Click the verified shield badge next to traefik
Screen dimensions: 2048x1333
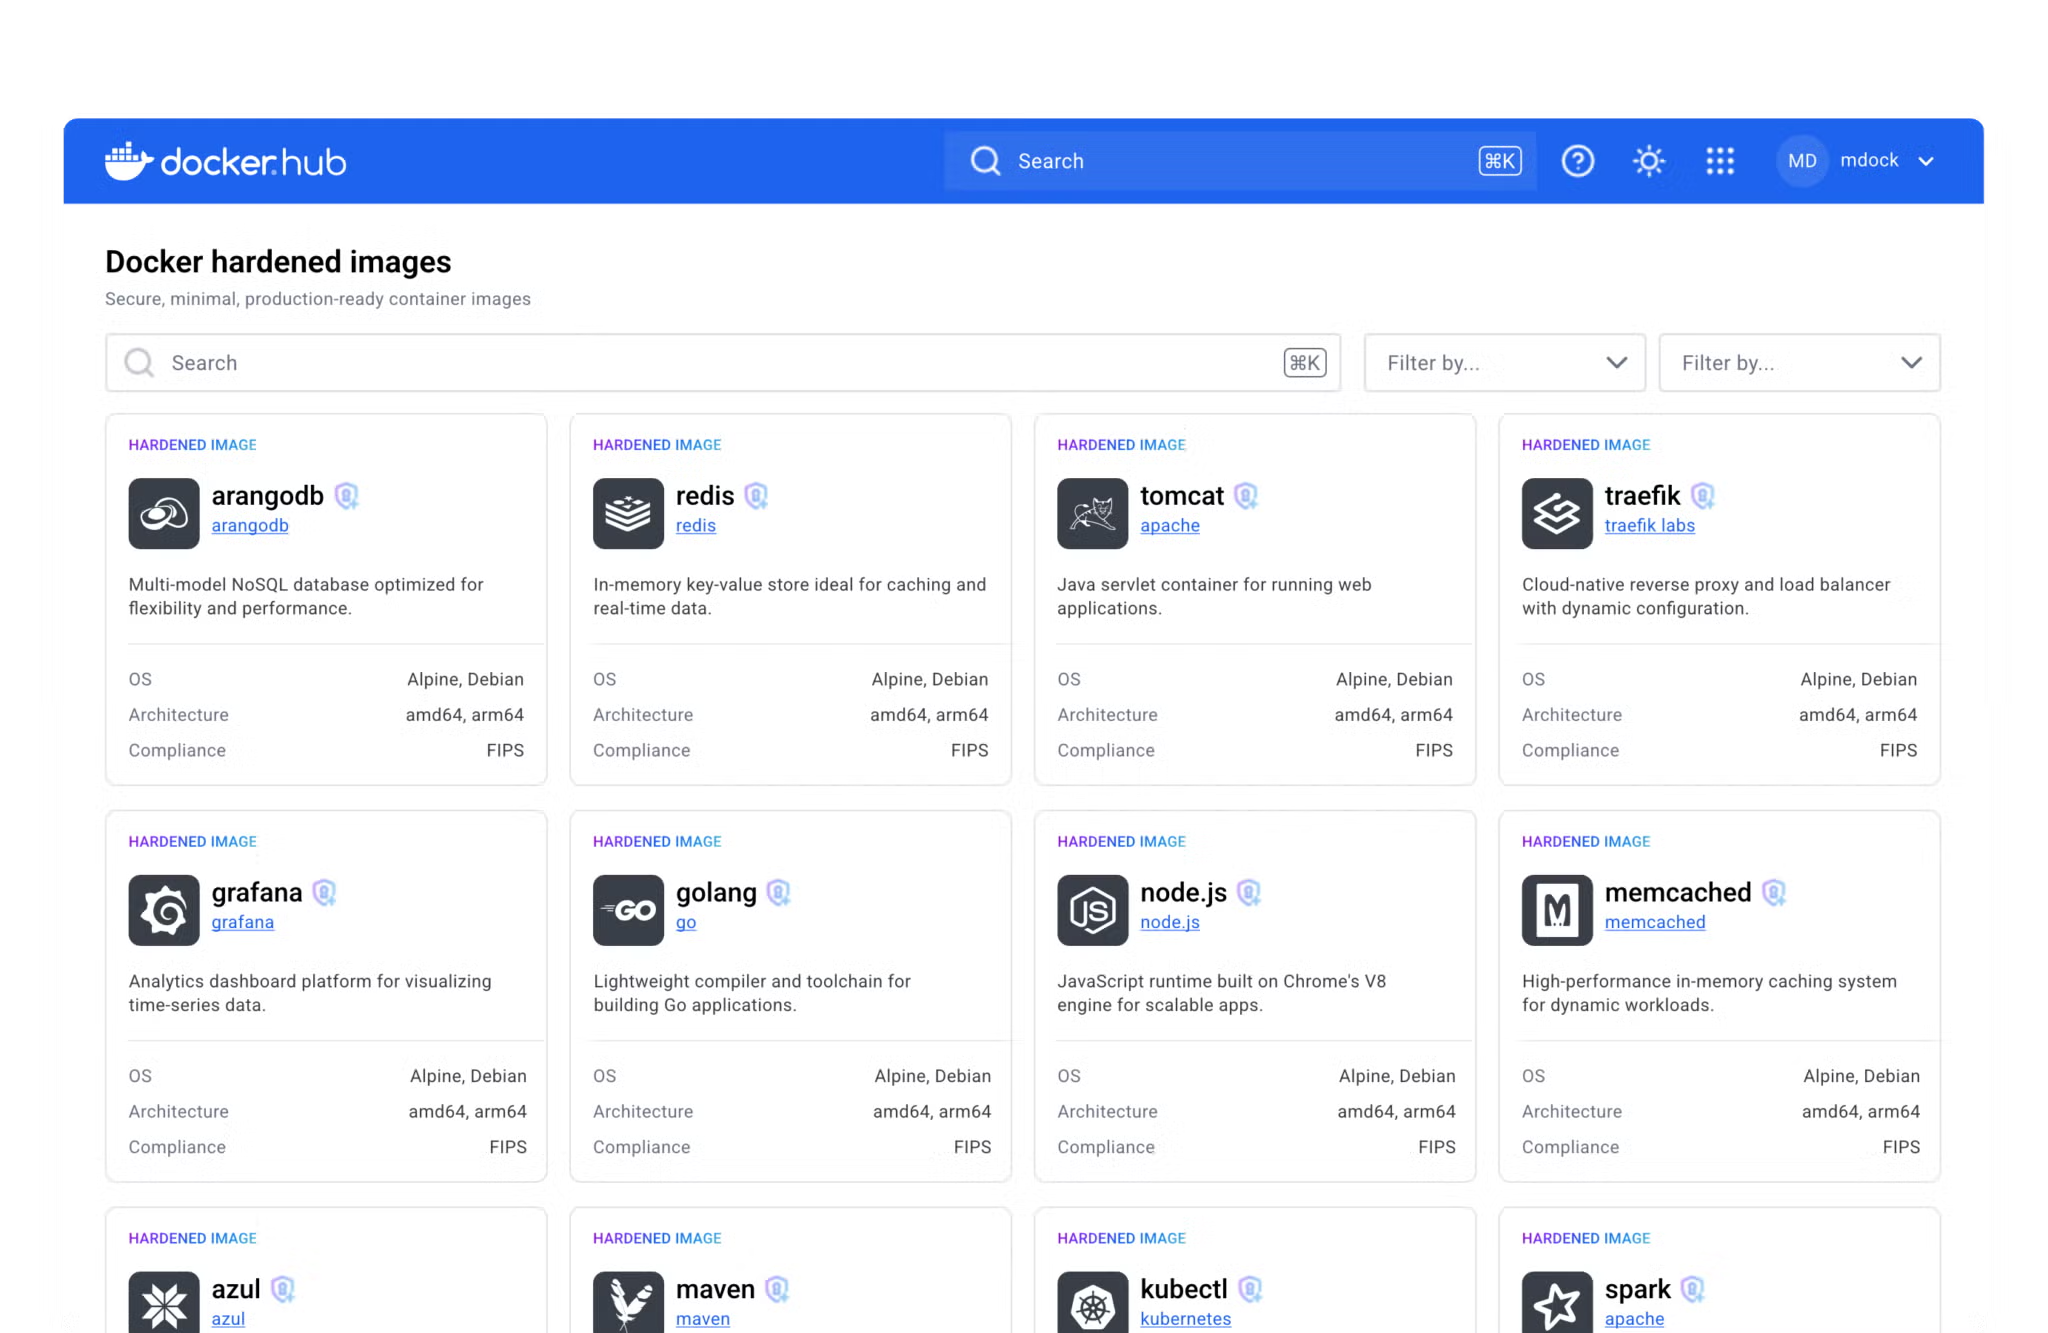point(1703,495)
